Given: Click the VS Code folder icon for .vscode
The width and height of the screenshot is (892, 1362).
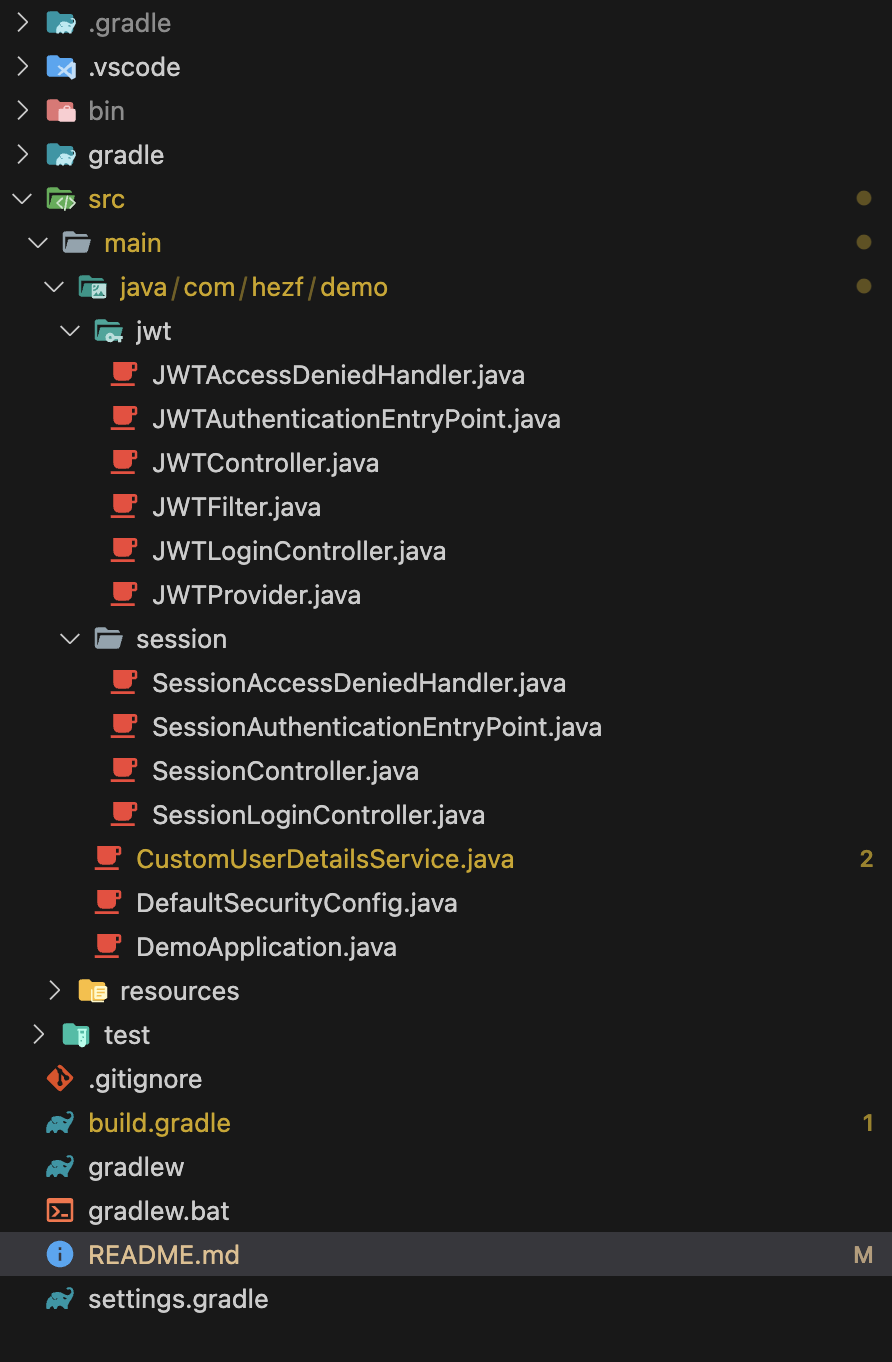Looking at the screenshot, I should (x=61, y=67).
